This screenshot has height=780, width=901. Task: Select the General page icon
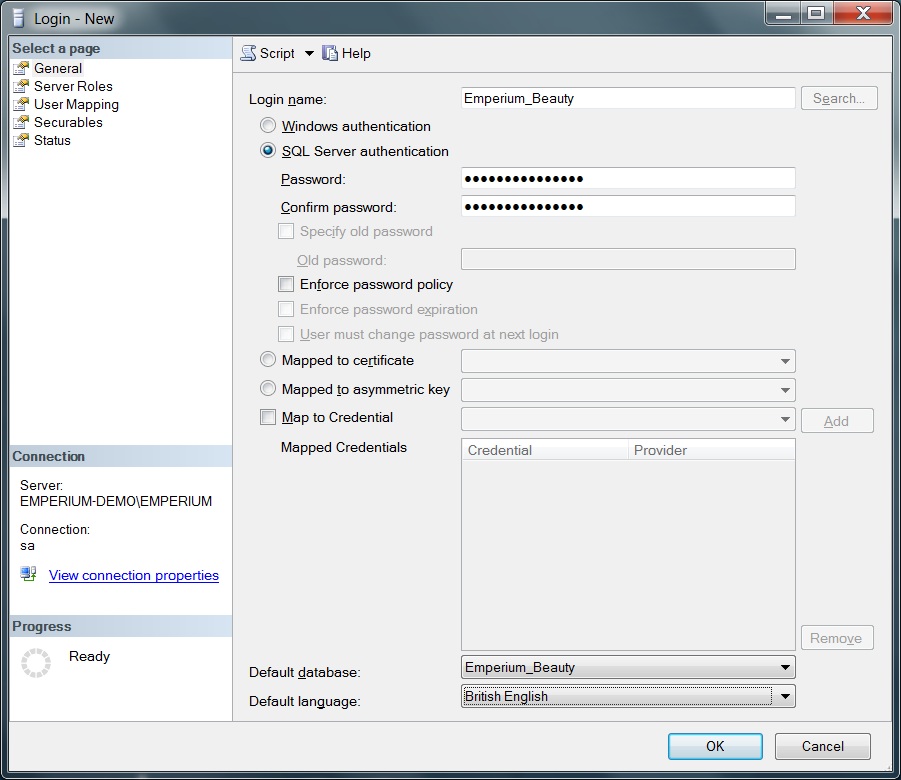click(x=21, y=68)
